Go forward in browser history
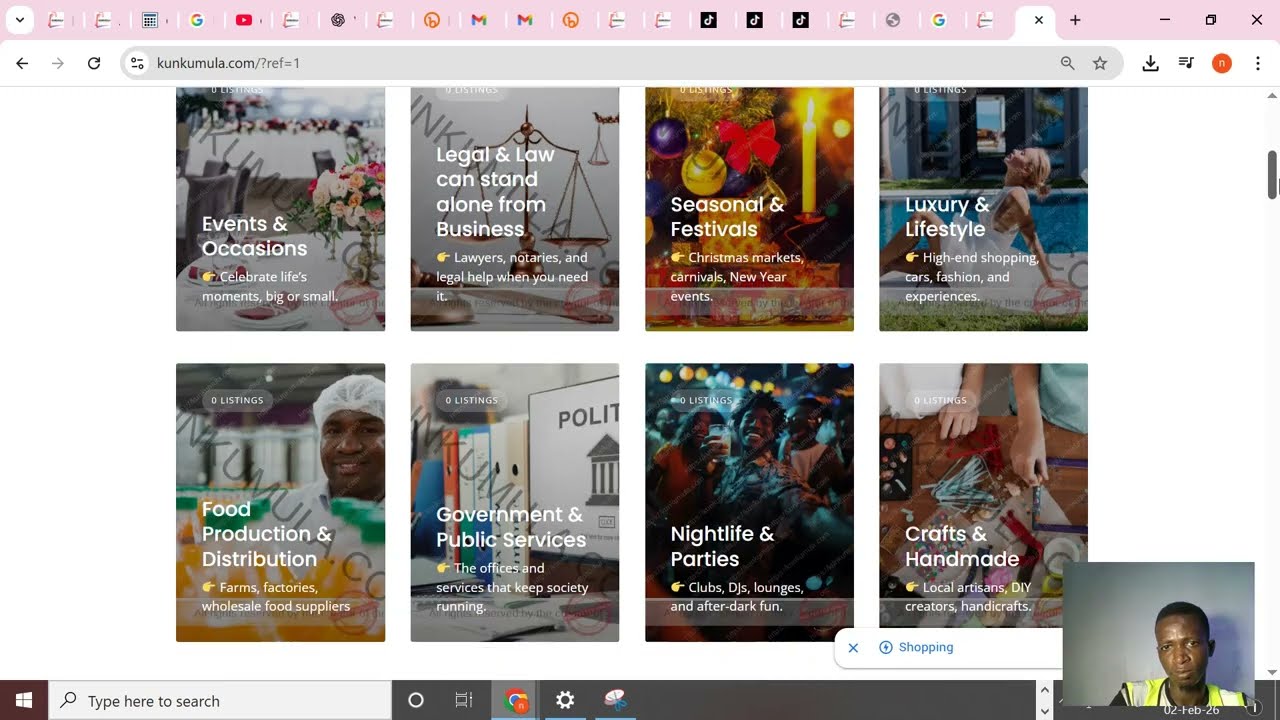1280x720 pixels. 58,63
